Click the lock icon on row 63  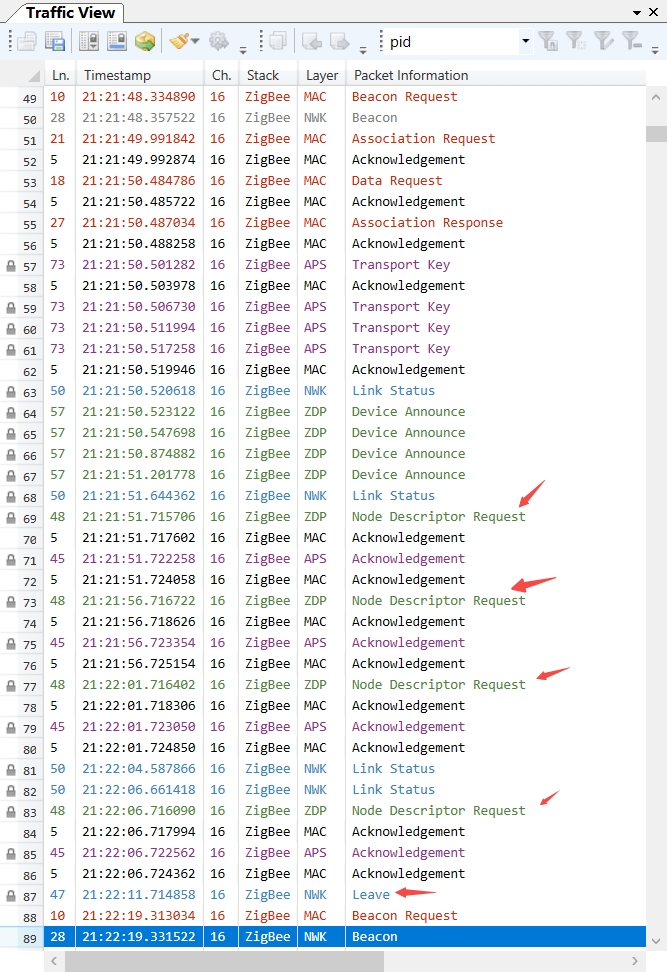click(x=11, y=392)
